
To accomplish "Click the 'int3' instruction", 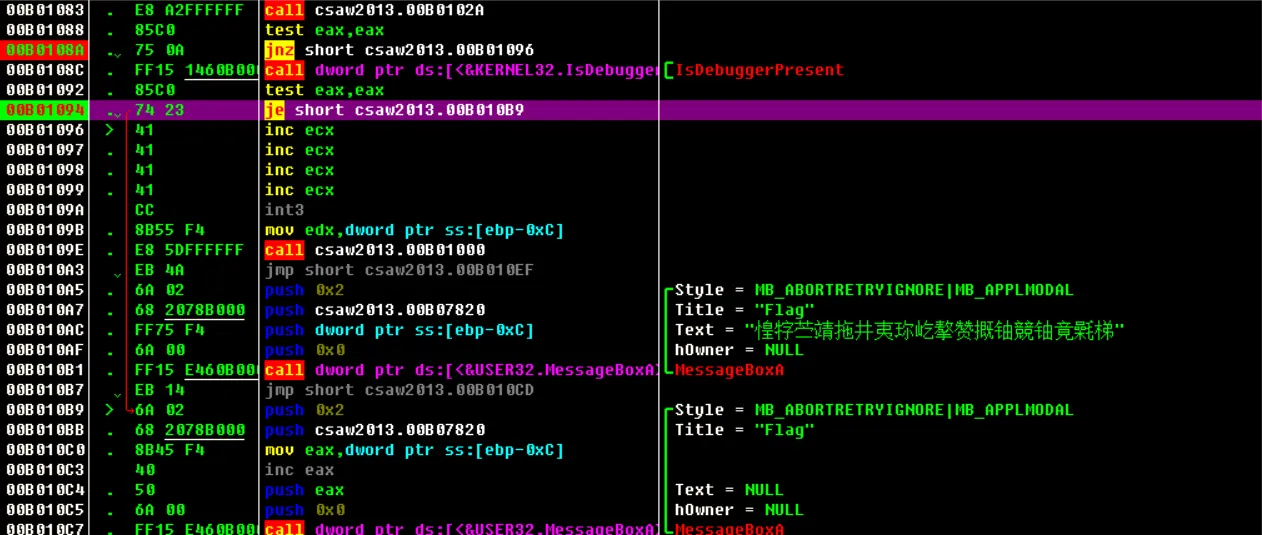I will click(284, 210).
